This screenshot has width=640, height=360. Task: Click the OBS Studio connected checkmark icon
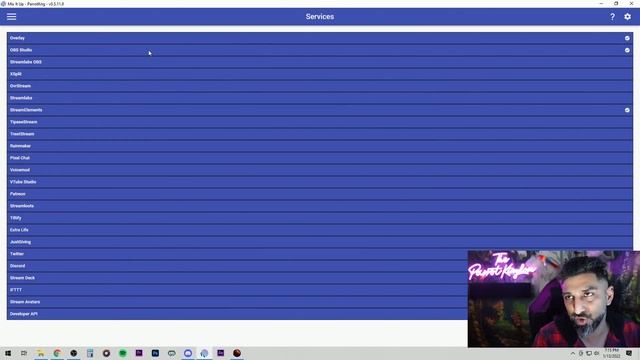click(x=627, y=50)
